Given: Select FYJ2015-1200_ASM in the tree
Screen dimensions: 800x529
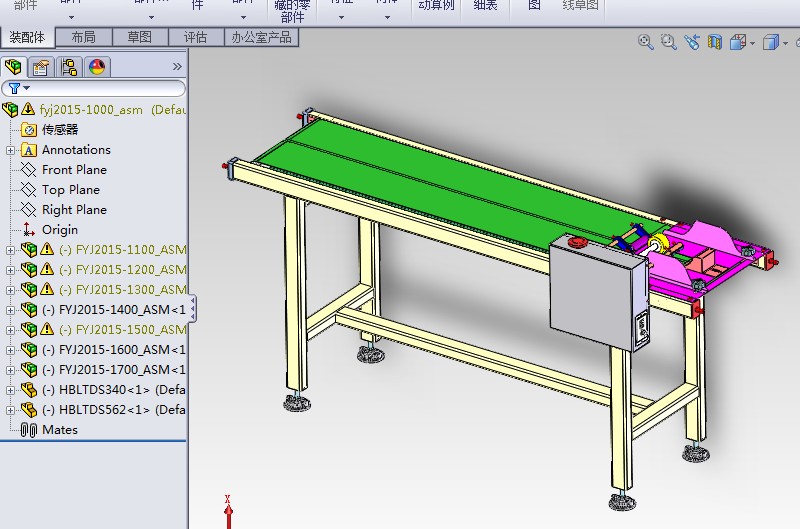Looking at the screenshot, I should (122, 270).
